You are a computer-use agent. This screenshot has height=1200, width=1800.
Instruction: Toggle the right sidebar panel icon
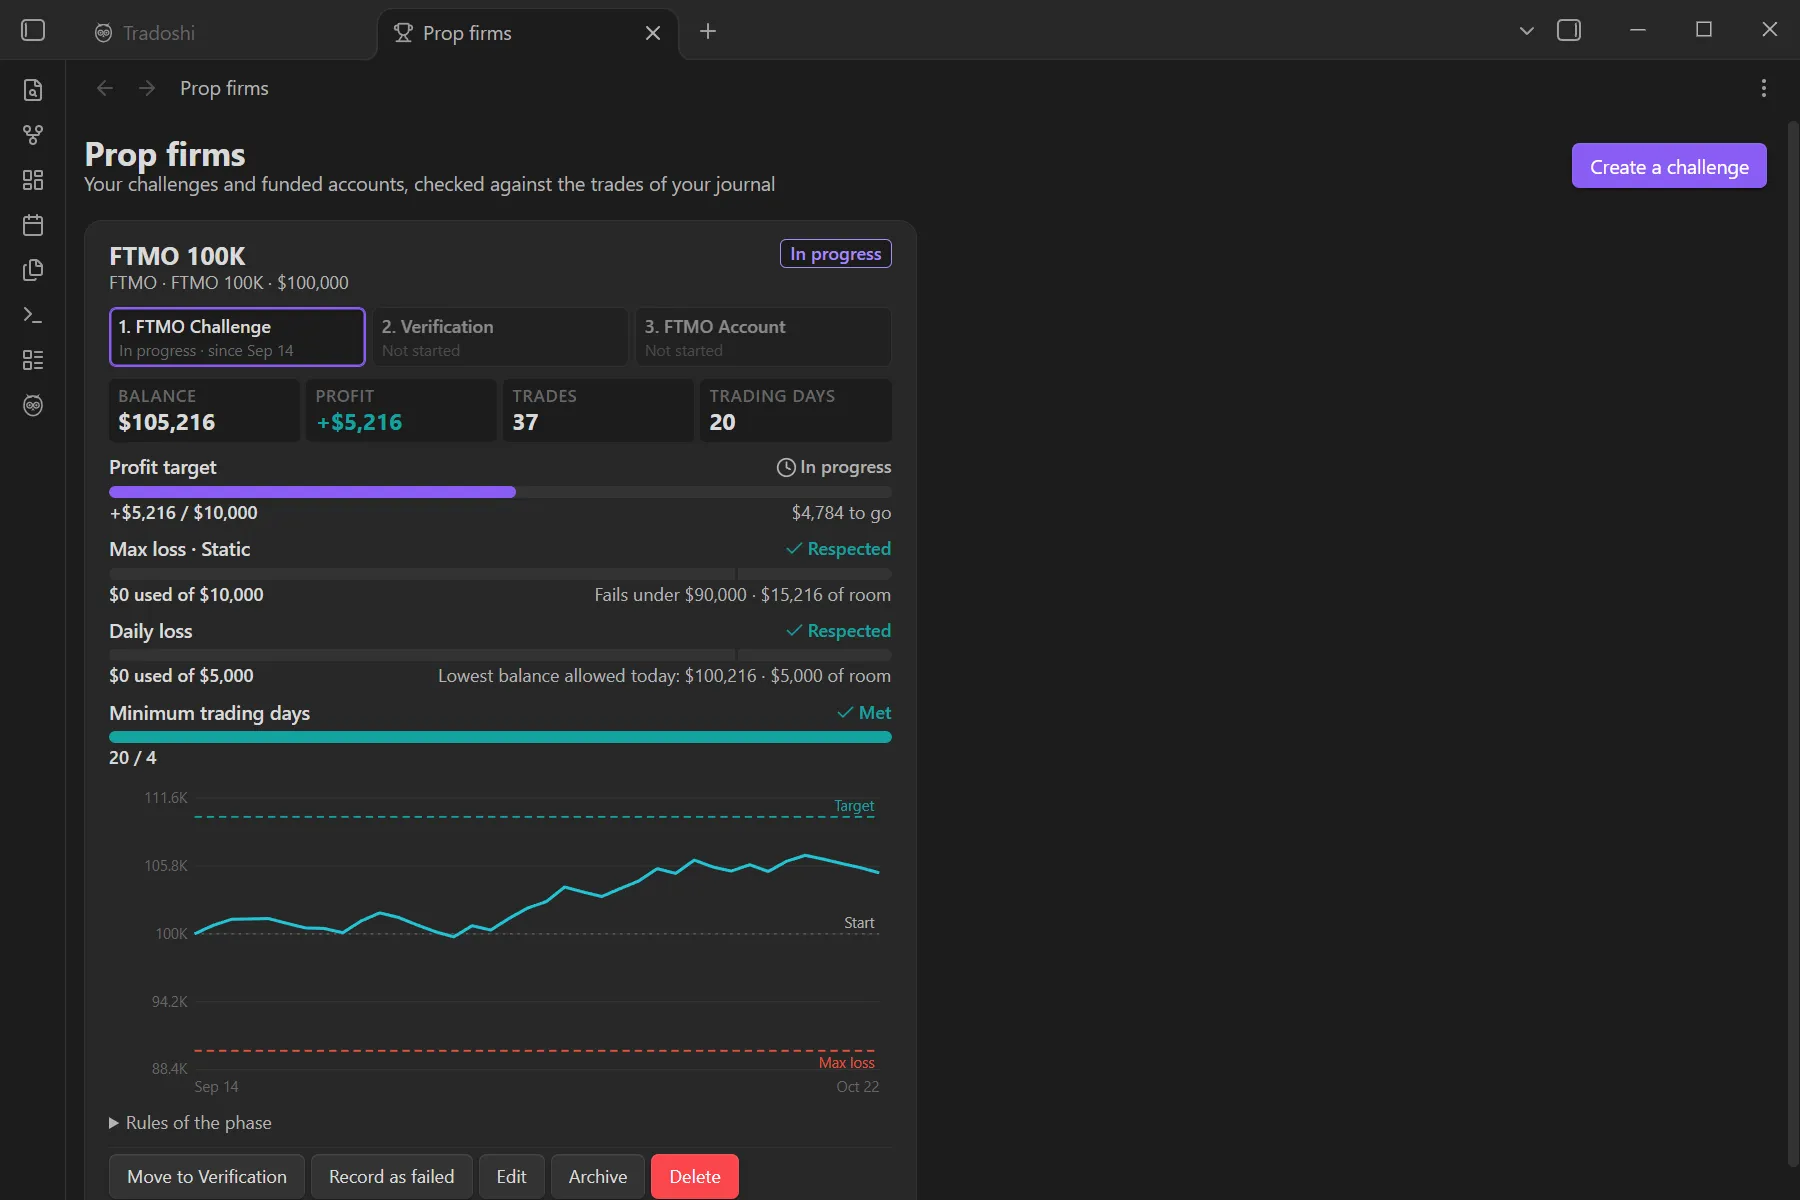click(x=1569, y=31)
